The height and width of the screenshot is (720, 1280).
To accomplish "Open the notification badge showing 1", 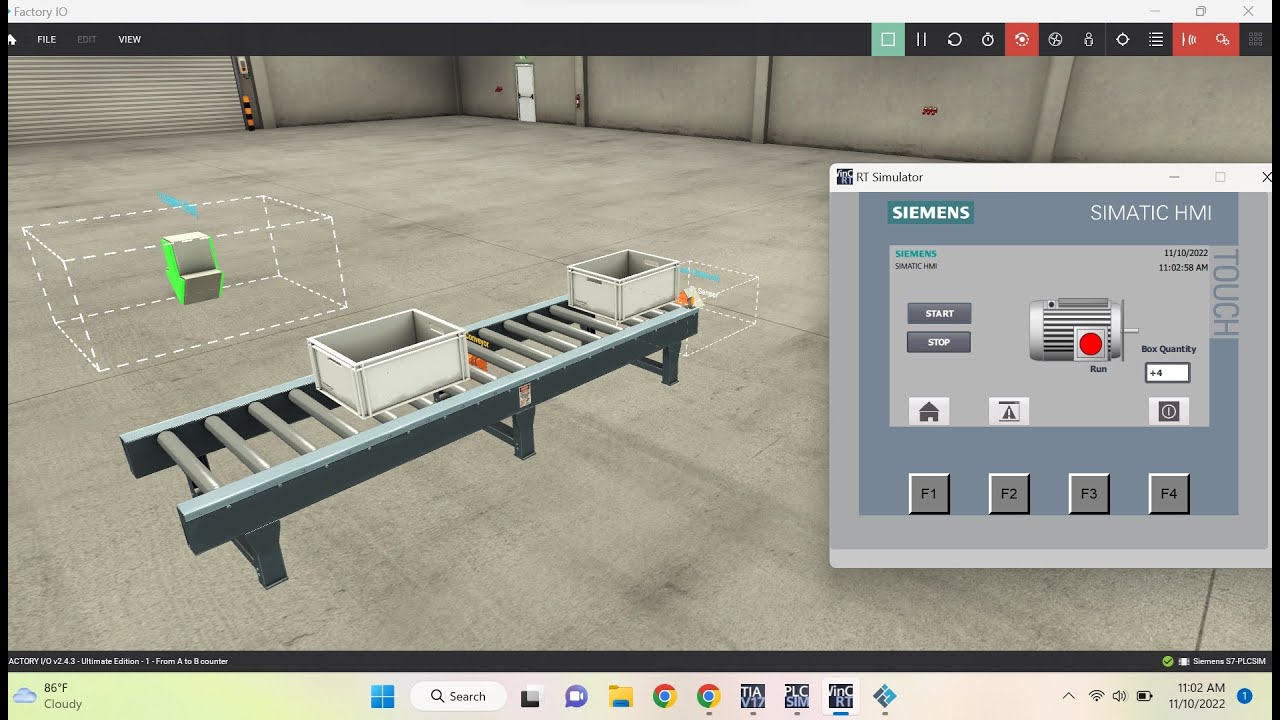I will pyautogui.click(x=1245, y=696).
